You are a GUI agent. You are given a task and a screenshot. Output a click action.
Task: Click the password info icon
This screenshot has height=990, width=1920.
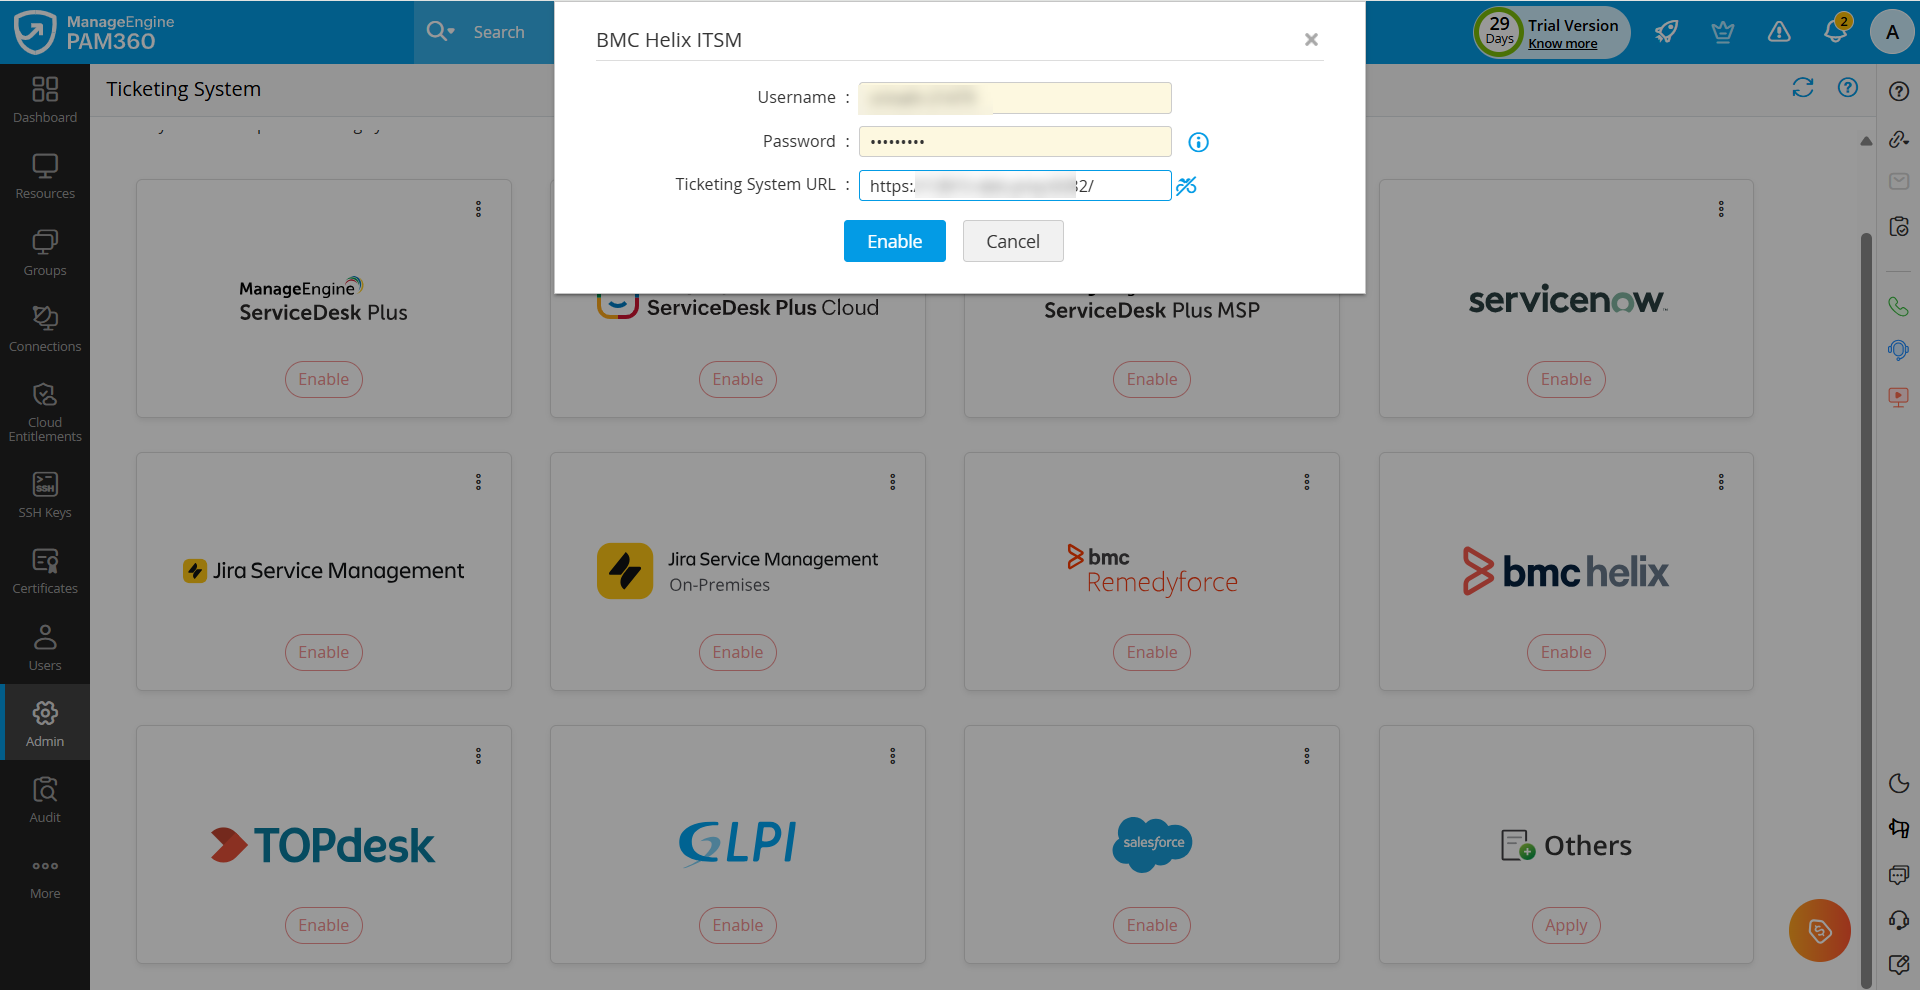pyautogui.click(x=1198, y=142)
